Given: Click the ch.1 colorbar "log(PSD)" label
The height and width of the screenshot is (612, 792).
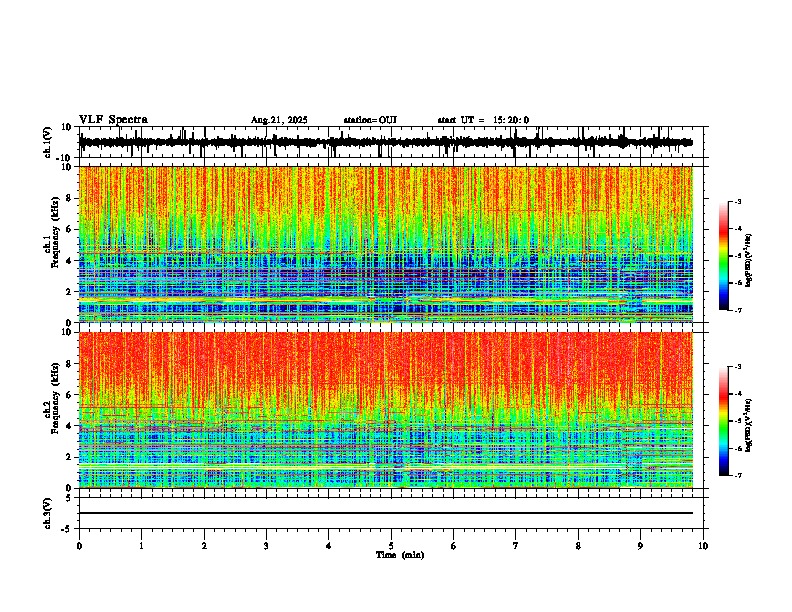Looking at the screenshot, I should tap(749, 261).
